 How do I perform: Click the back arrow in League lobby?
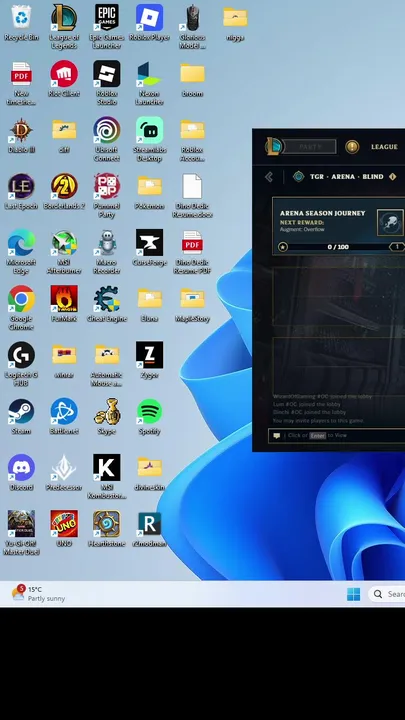(x=269, y=177)
